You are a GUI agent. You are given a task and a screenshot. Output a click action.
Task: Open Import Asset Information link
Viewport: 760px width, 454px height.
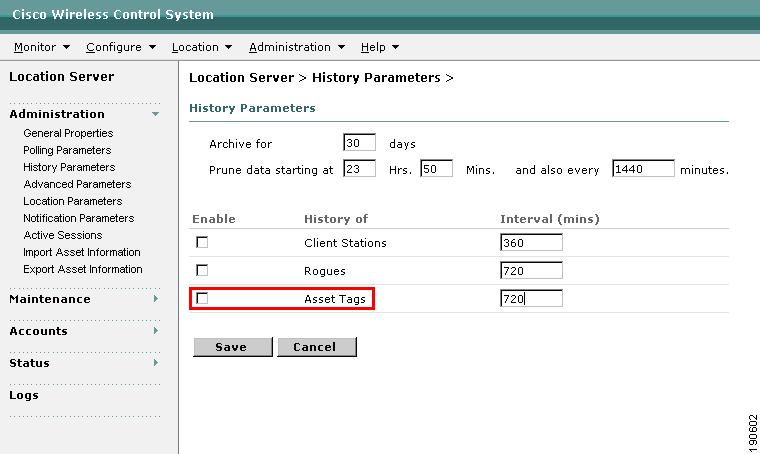82,252
